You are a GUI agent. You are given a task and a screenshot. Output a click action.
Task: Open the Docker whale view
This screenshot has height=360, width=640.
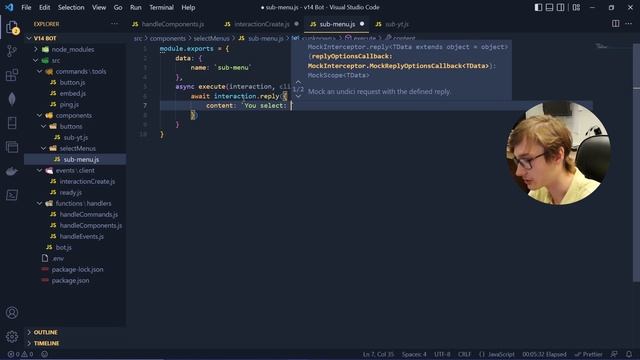(12, 171)
